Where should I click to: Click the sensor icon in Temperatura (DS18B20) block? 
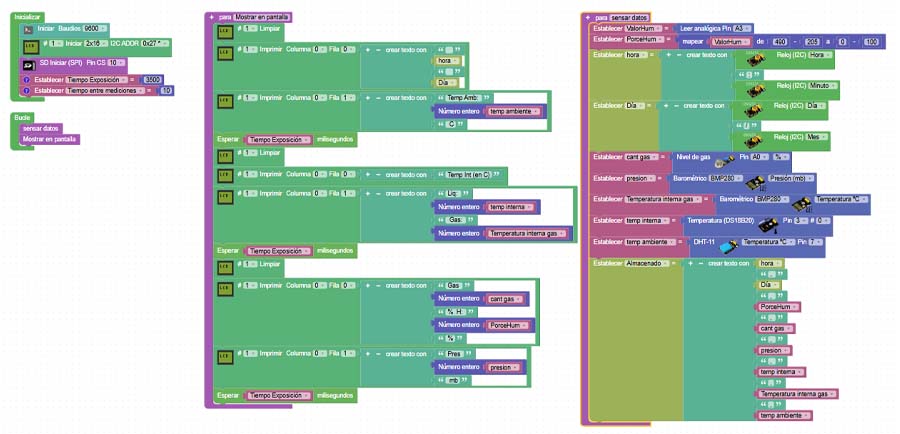pos(771,220)
